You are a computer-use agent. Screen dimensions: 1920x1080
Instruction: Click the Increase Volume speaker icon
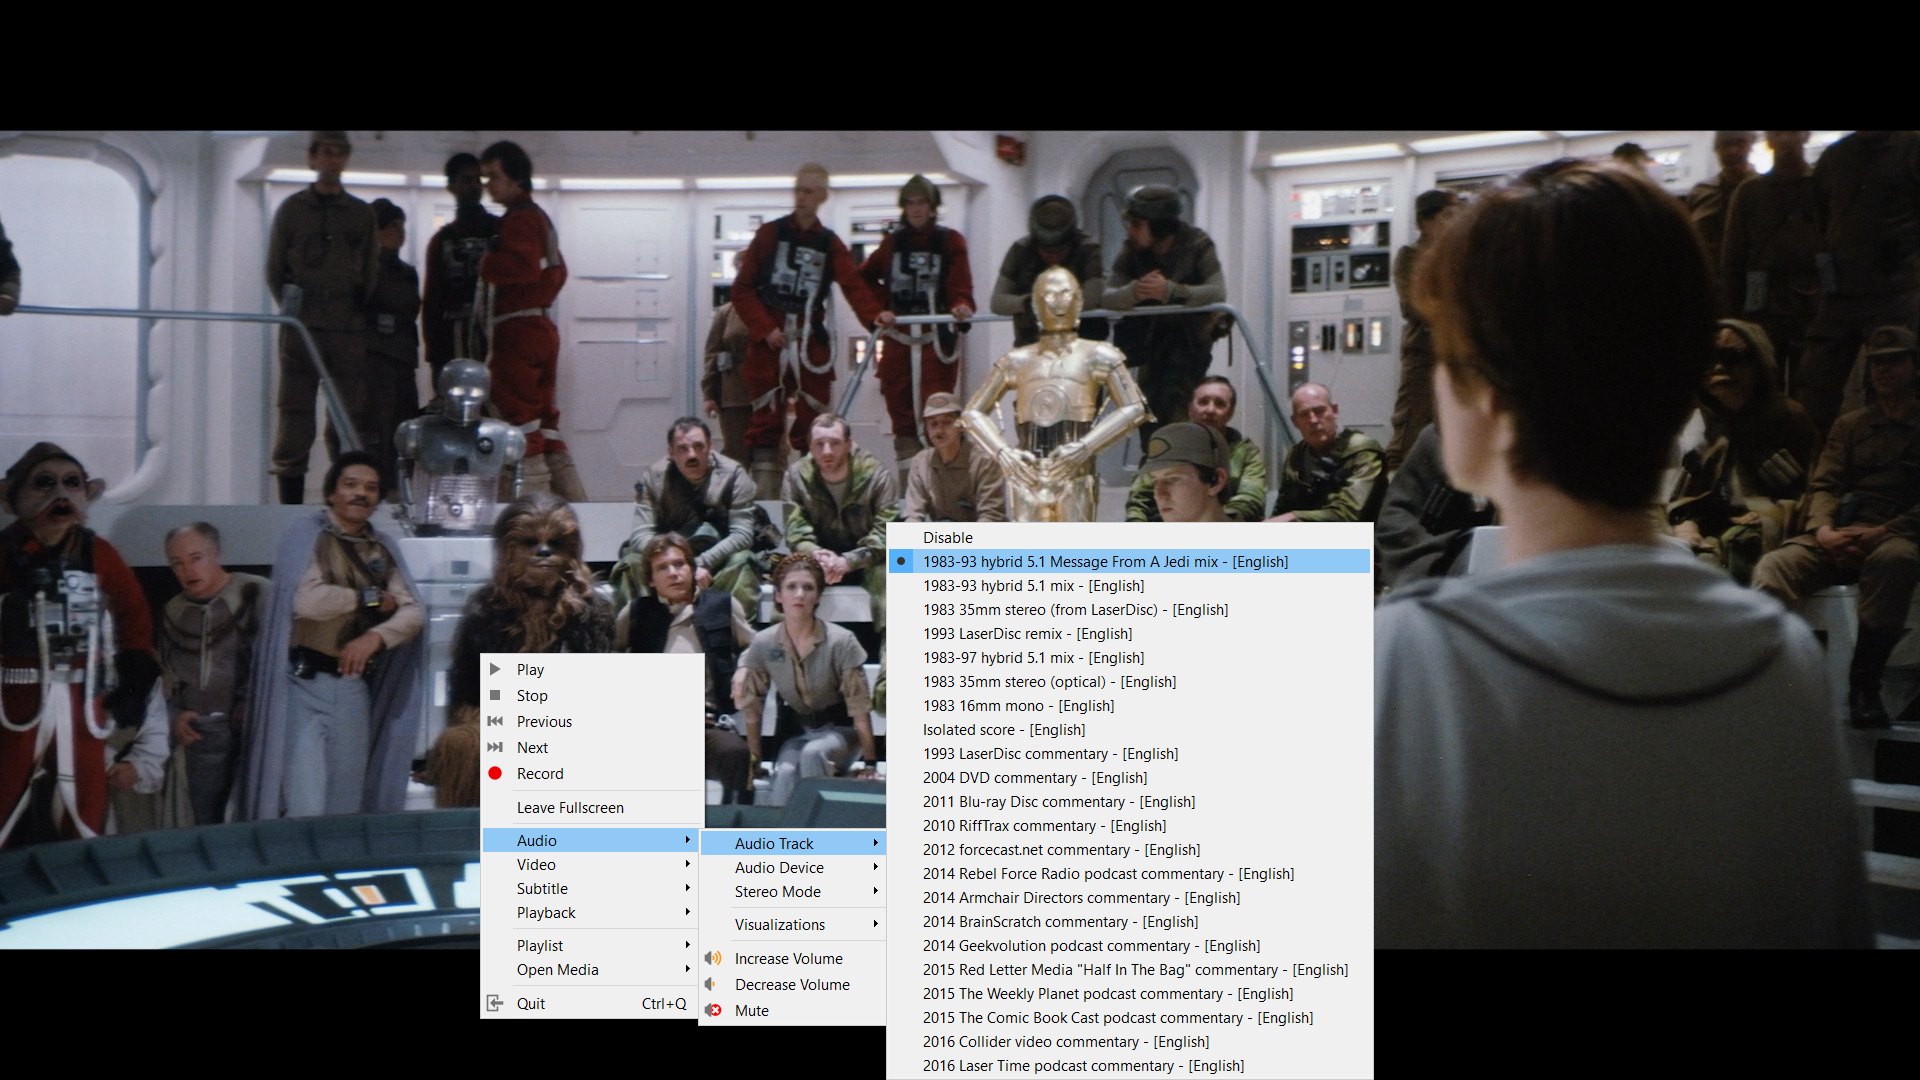pos(713,958)
